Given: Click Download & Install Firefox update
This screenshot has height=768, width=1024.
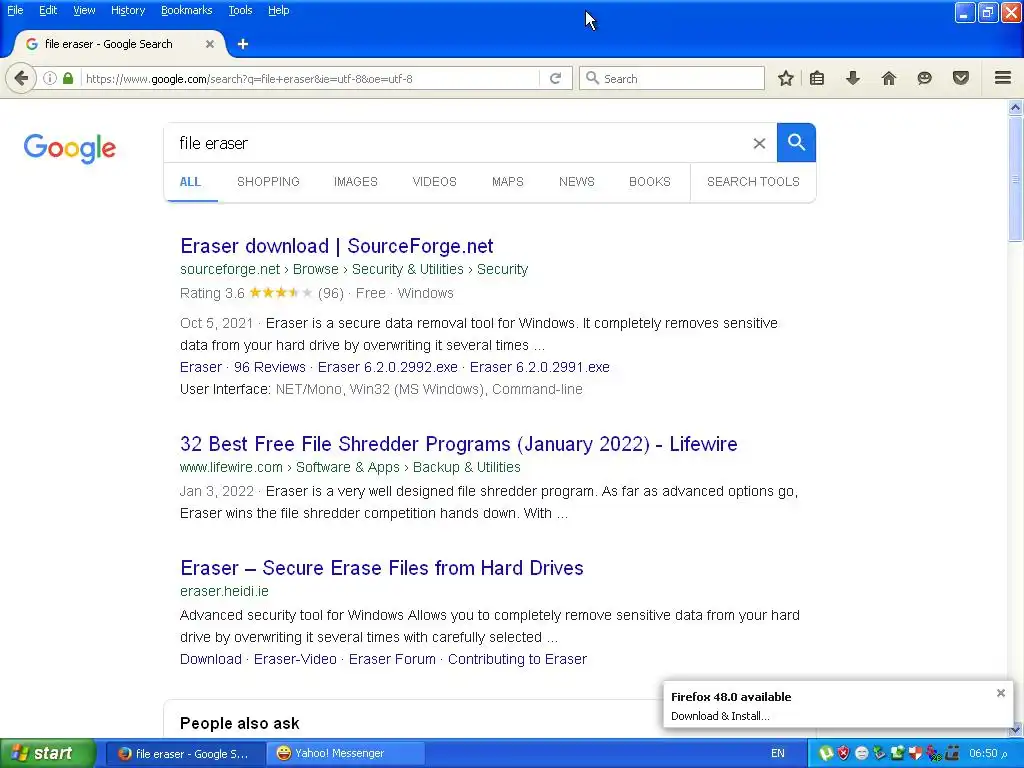Looking at the screenshot, I should pyautogui.click(x=720, y=716).
